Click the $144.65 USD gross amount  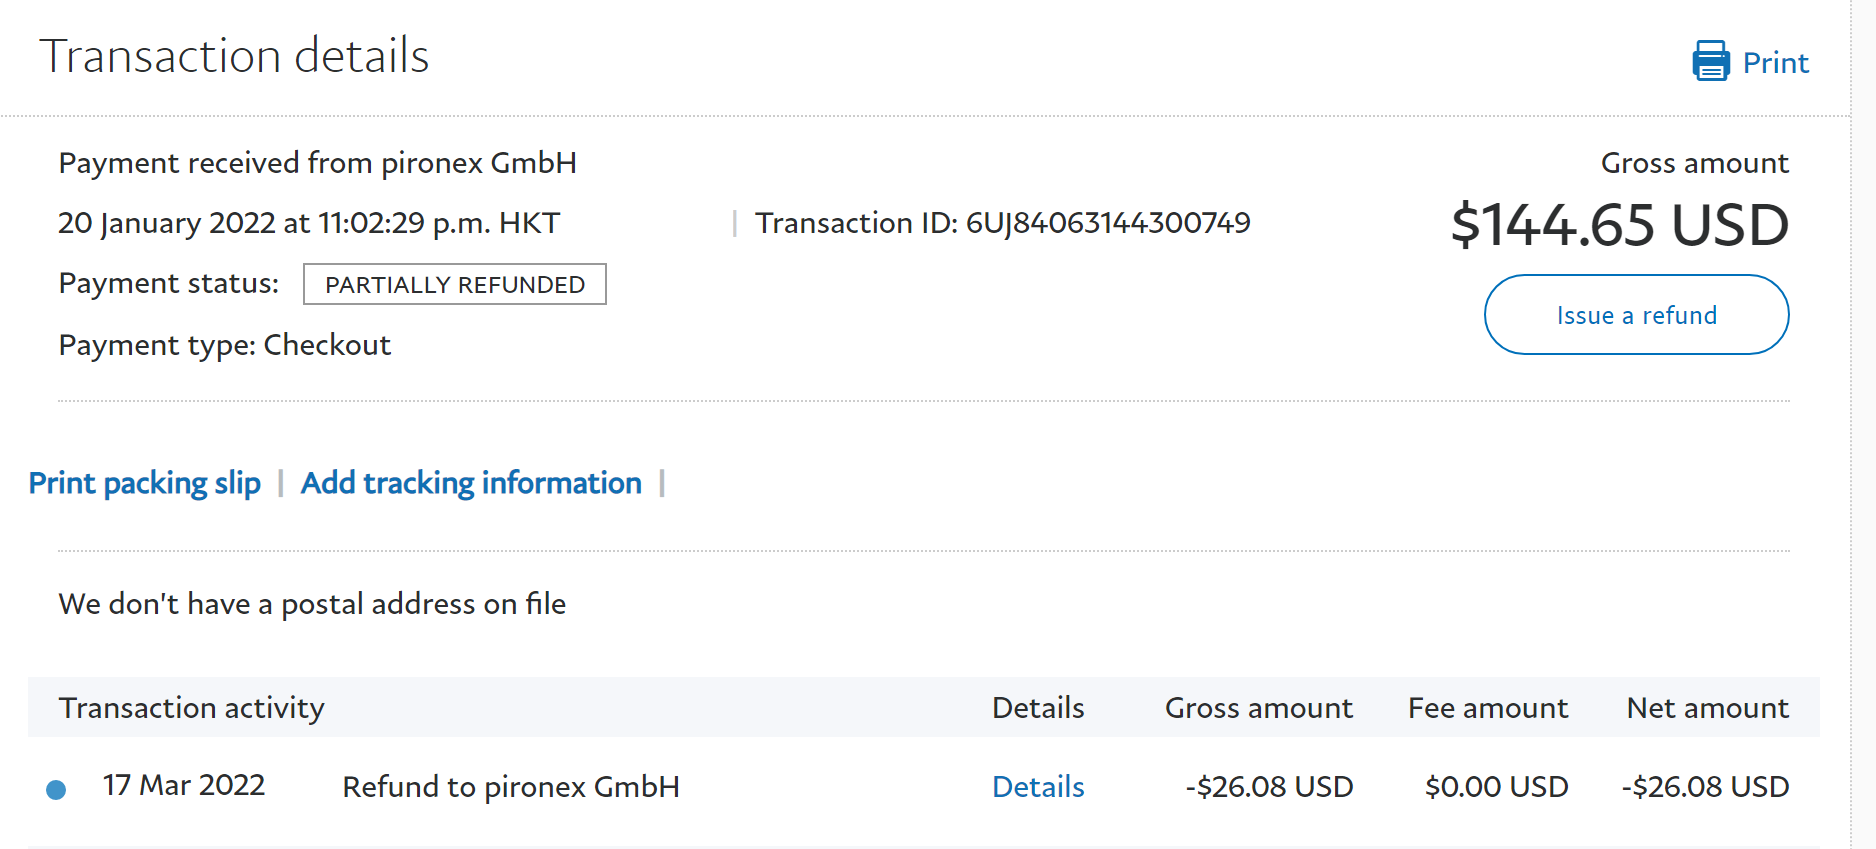pyautogui.click(x=1619, y=225)
